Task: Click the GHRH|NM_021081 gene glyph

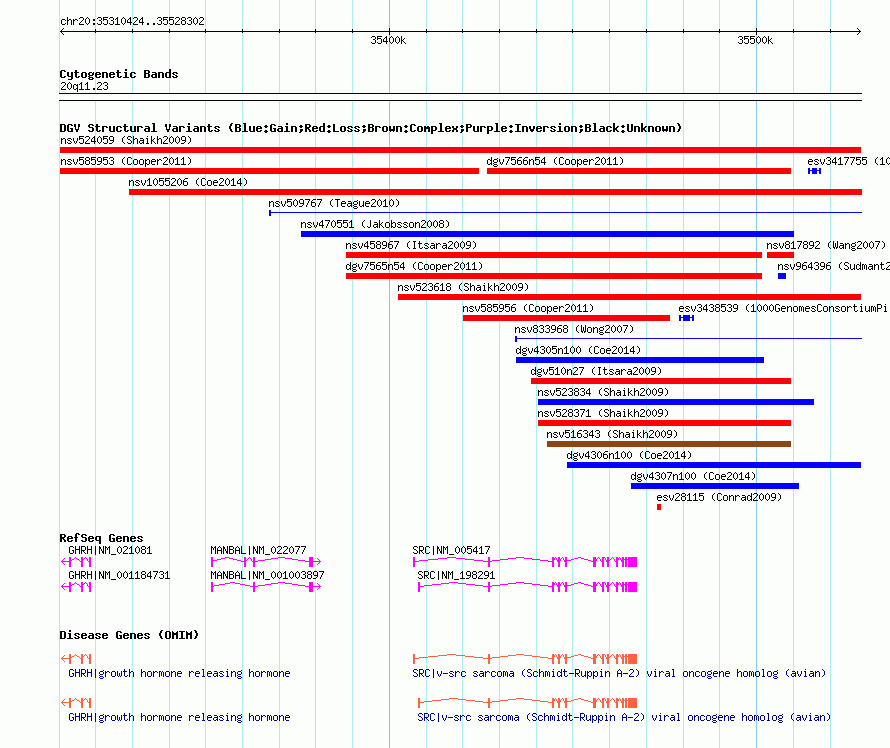Action: point(76,562)
